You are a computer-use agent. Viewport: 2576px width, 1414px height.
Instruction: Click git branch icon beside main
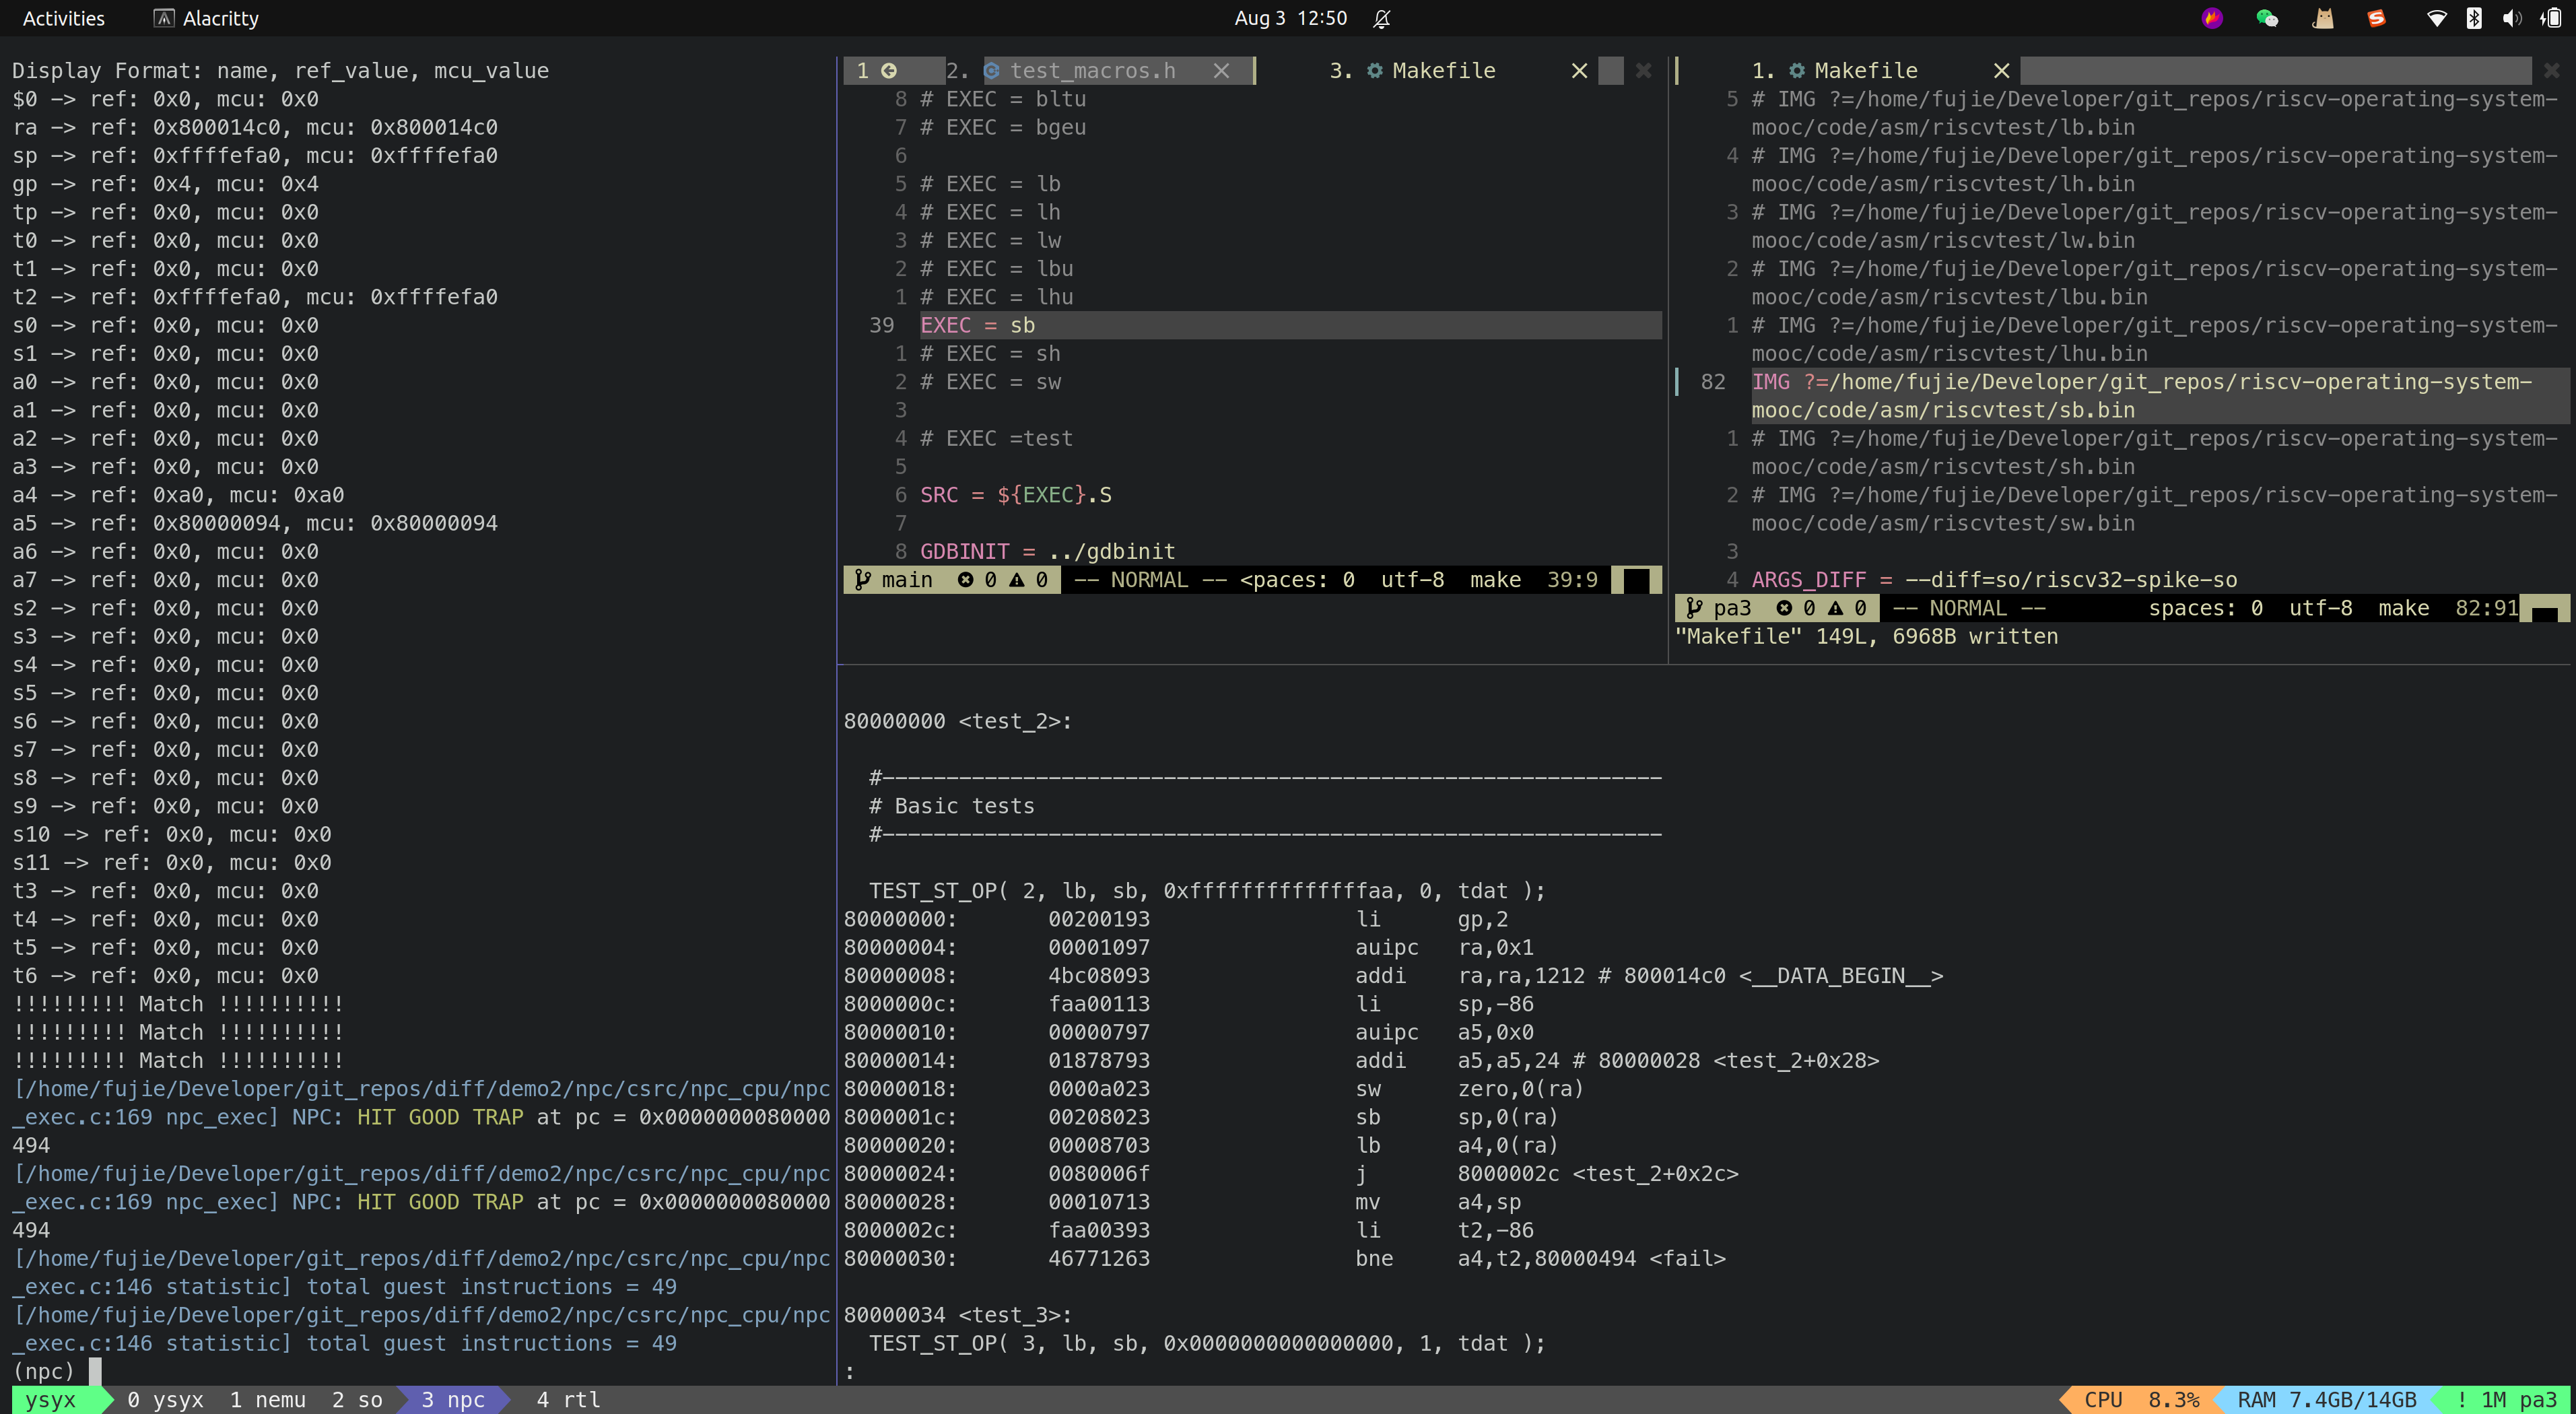[862, 580]
